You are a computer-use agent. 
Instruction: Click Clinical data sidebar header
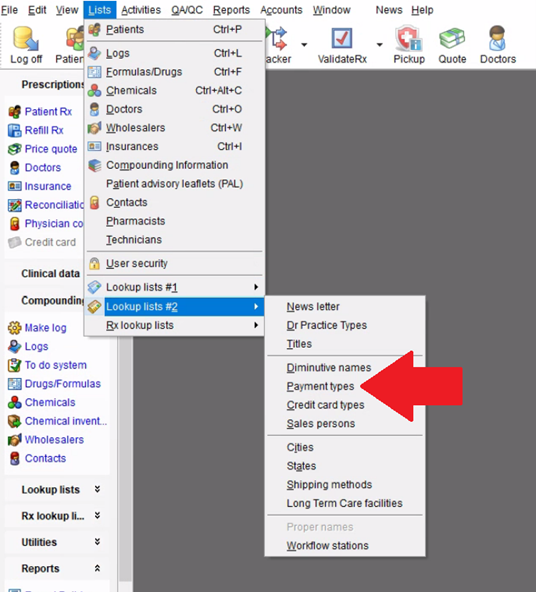click(x=50, y=273)
